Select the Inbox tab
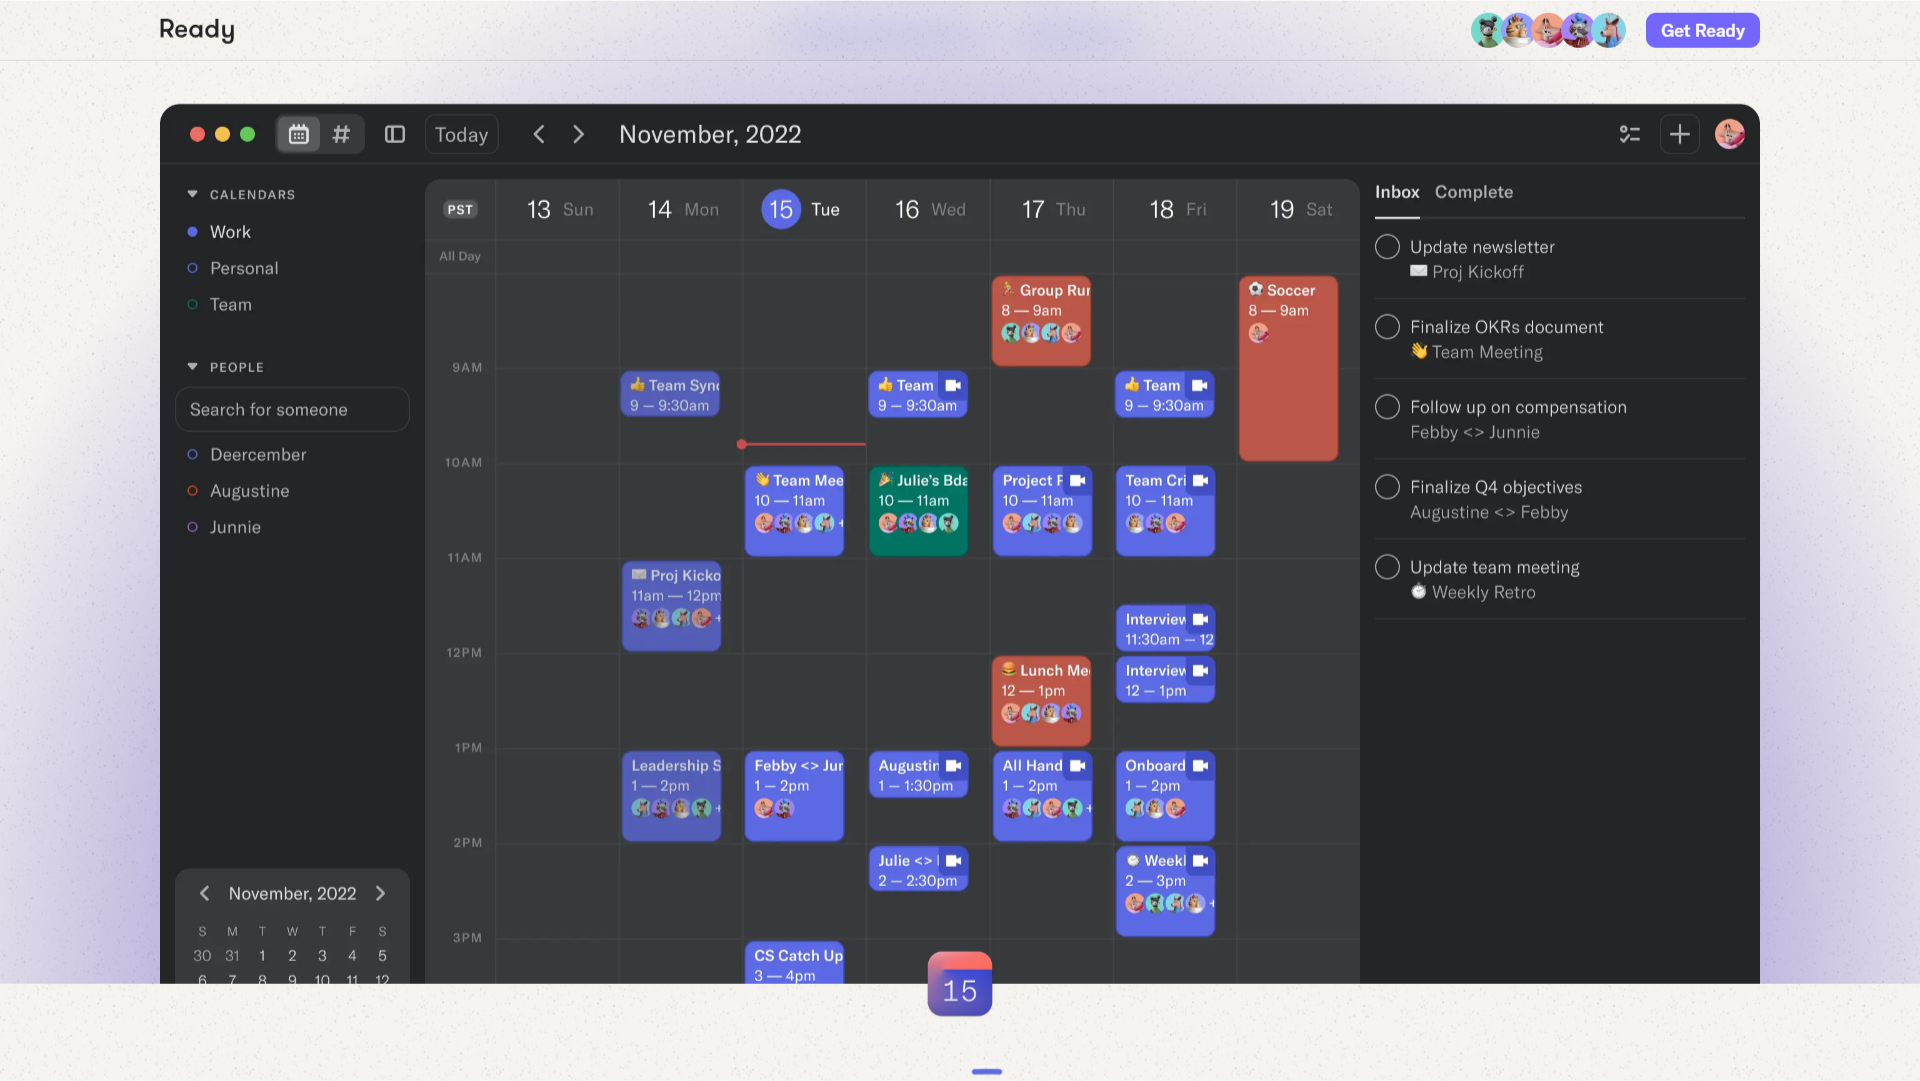This screenshot has height=1081, width=1920. (1396, 192)
